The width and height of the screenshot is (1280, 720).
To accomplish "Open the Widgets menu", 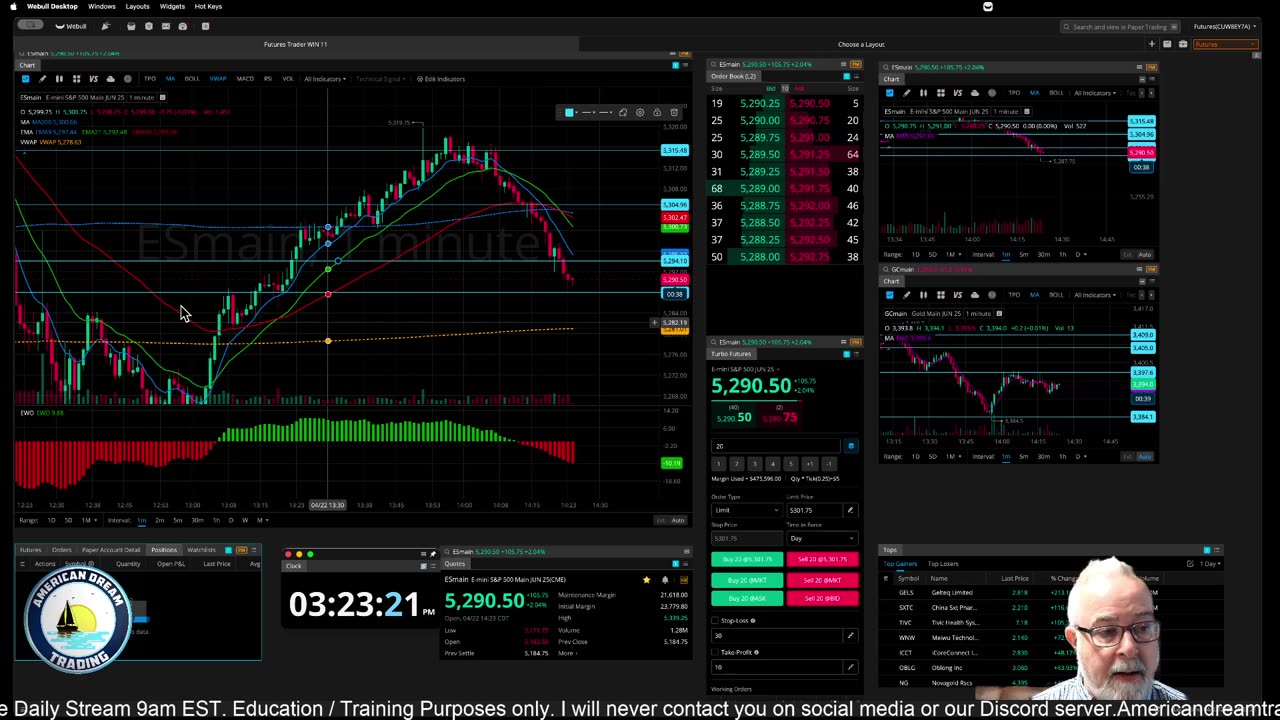I will (x=172, y=6).
